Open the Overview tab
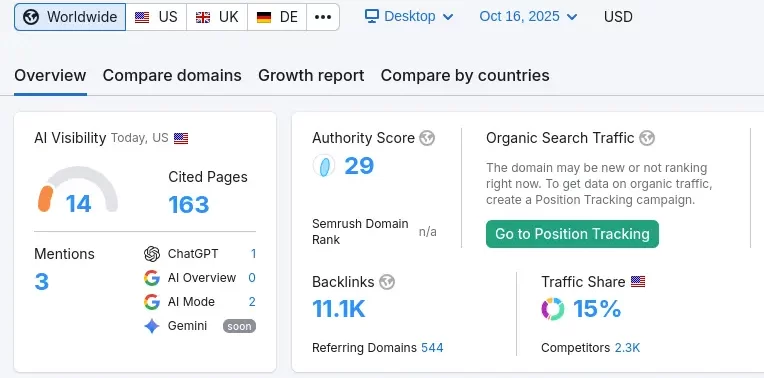 point(50,76)
